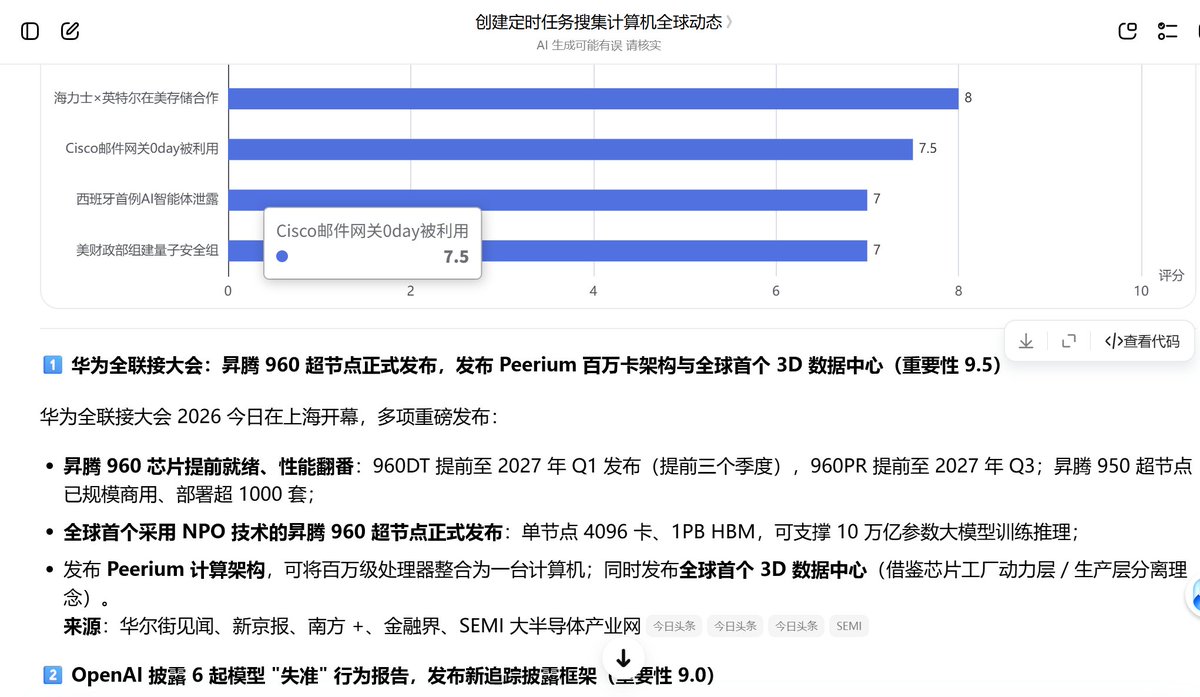Viewport: 1200px width, 697px height.
Task: Click the tooltip showing Cisco邮件网关0day被利用 7.5
Action: pos(372,243)
